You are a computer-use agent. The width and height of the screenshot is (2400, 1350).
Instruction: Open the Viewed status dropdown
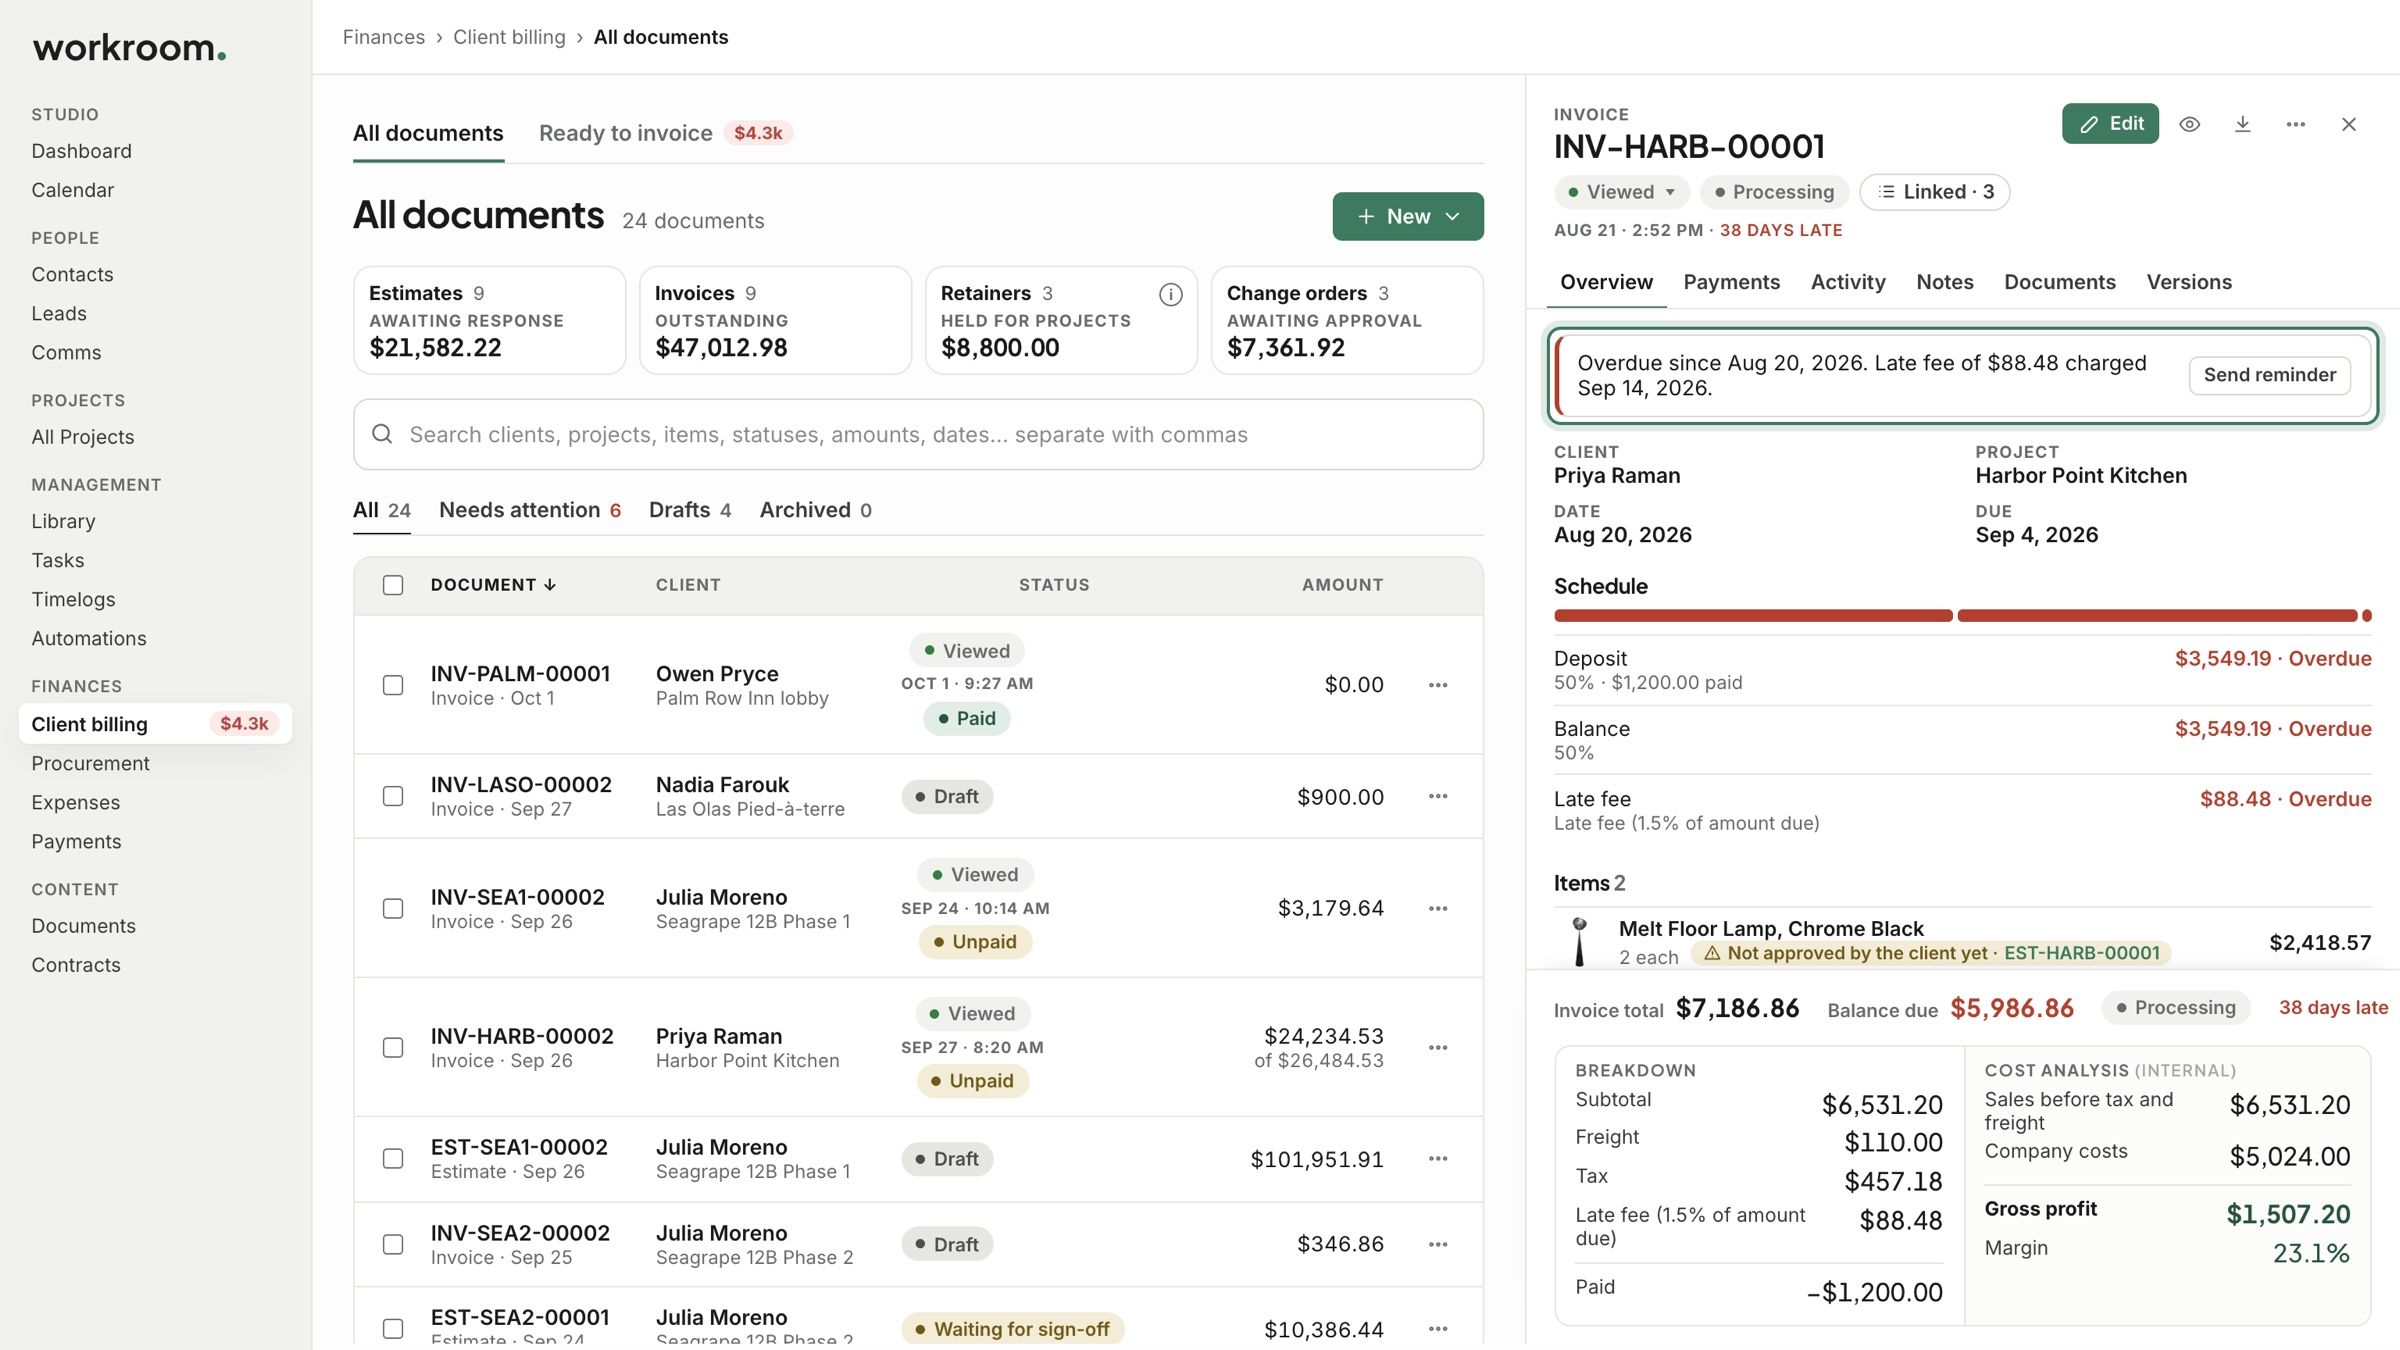pos(1621,192)
